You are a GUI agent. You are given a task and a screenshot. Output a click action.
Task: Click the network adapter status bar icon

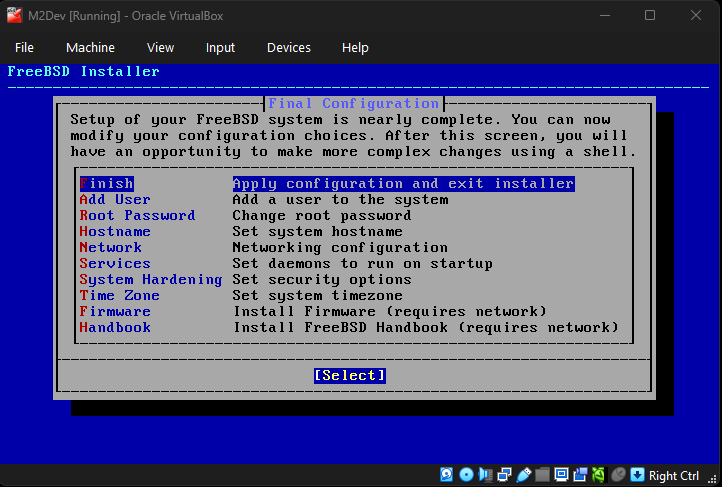(x=504, y=475)
